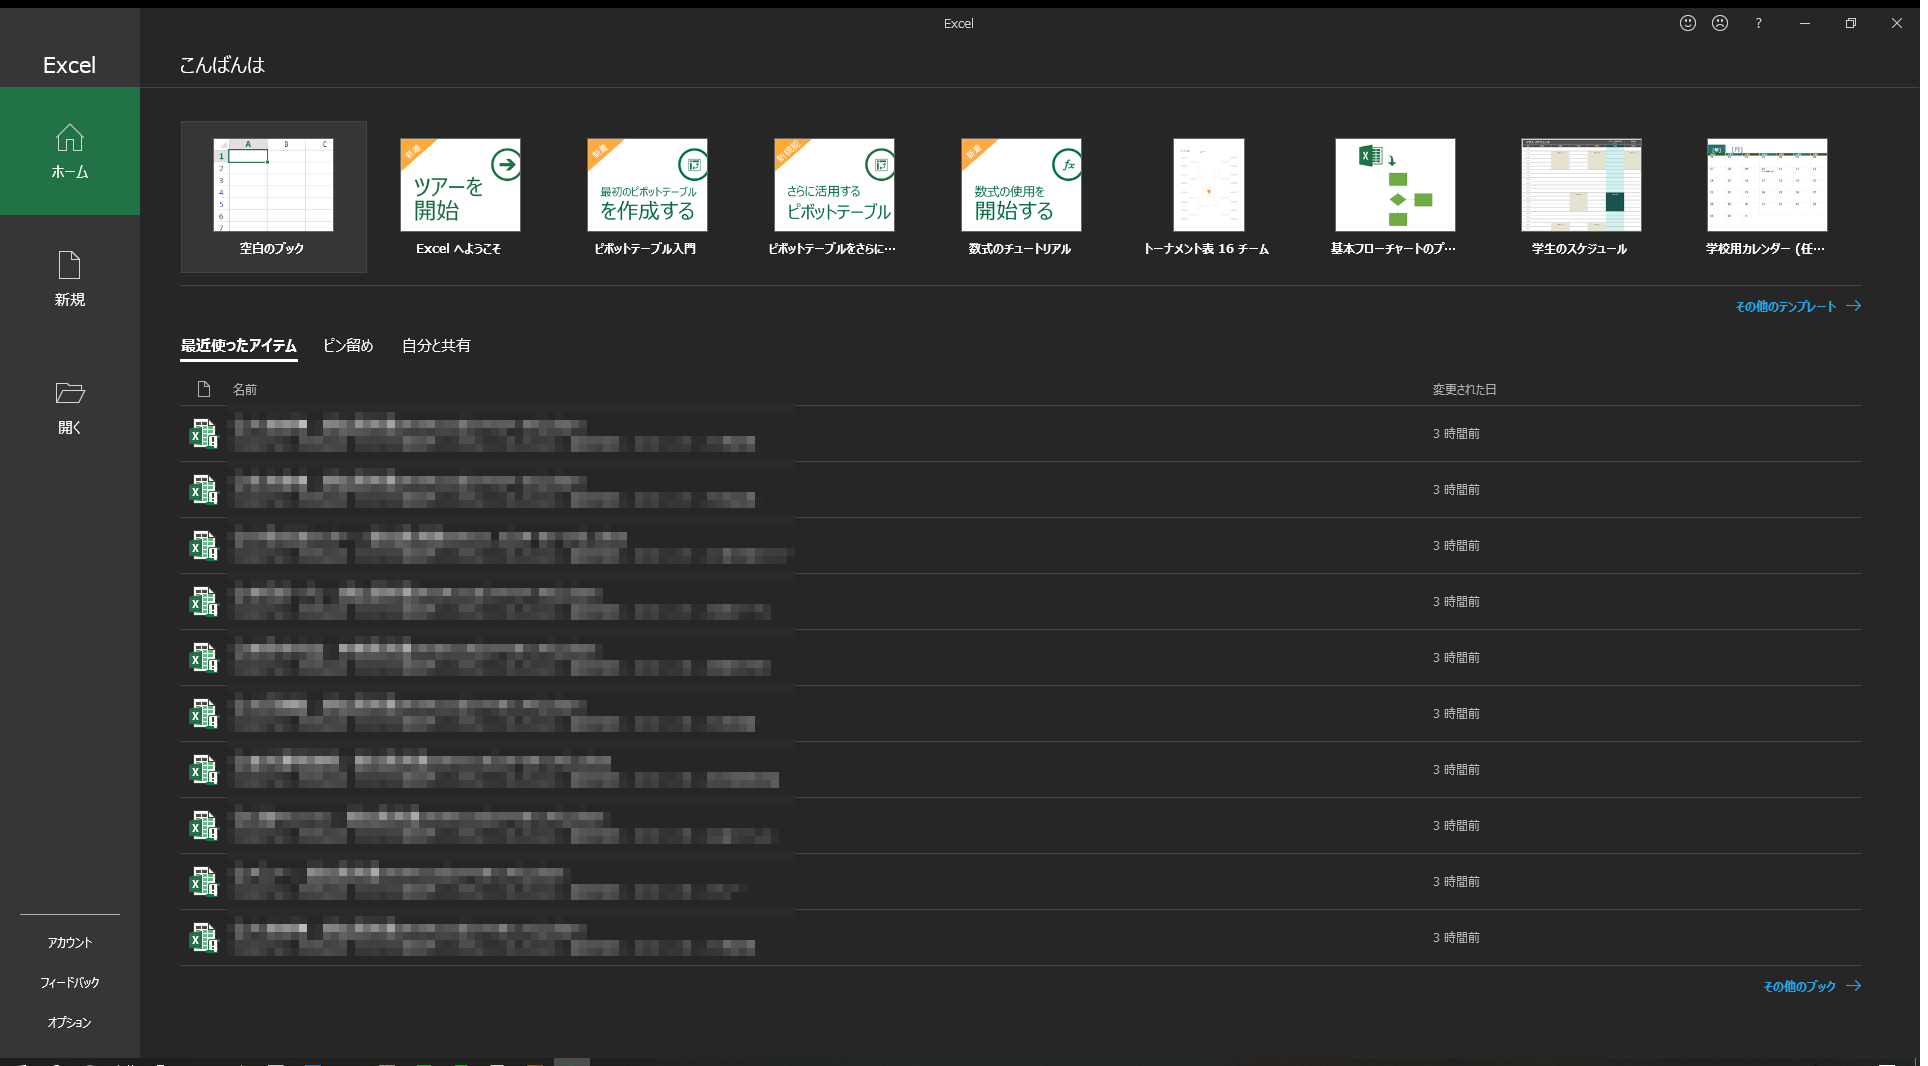This screenshot has height=1066, width=1928.
Task: Open the seventh recent workbook's Excel icon
Action: [x=204, y=769]
